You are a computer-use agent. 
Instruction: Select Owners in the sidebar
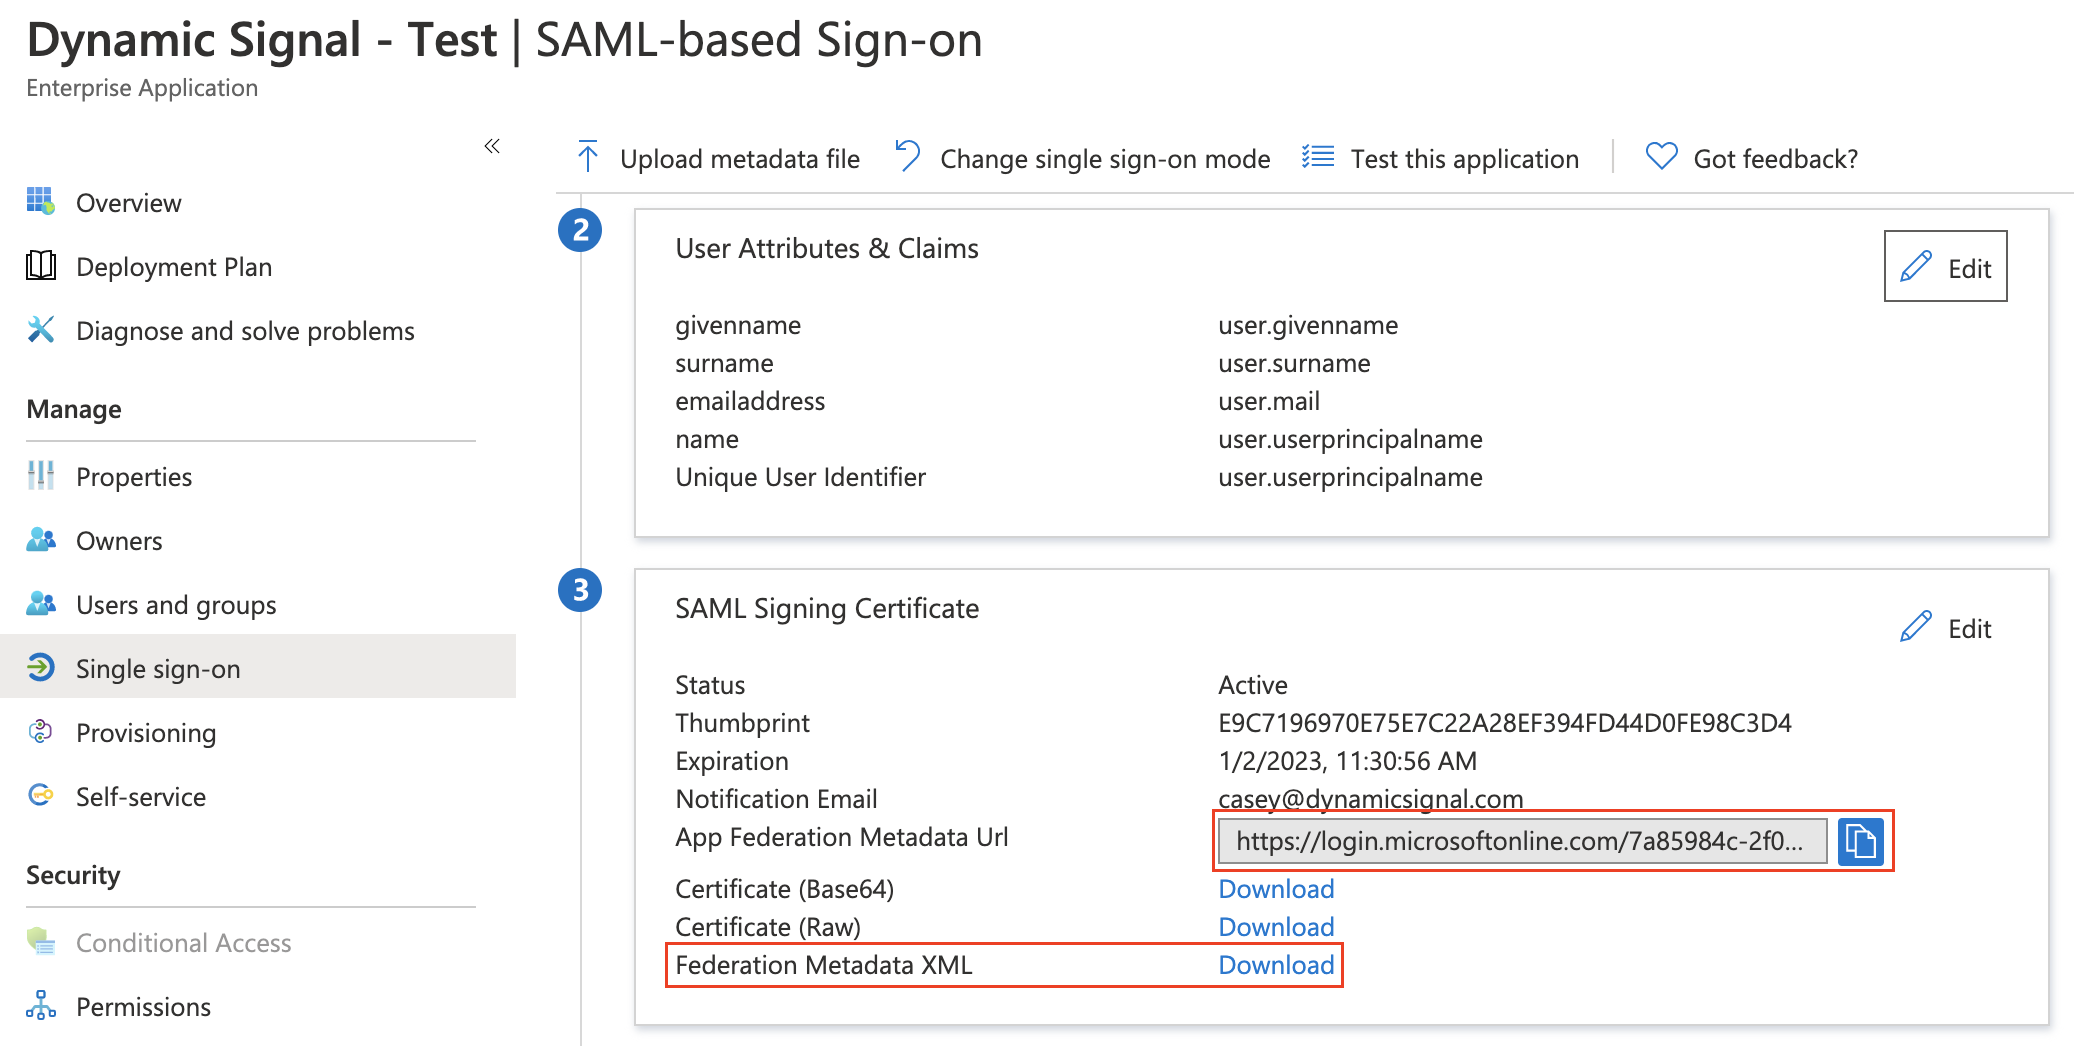coord(119,541)
